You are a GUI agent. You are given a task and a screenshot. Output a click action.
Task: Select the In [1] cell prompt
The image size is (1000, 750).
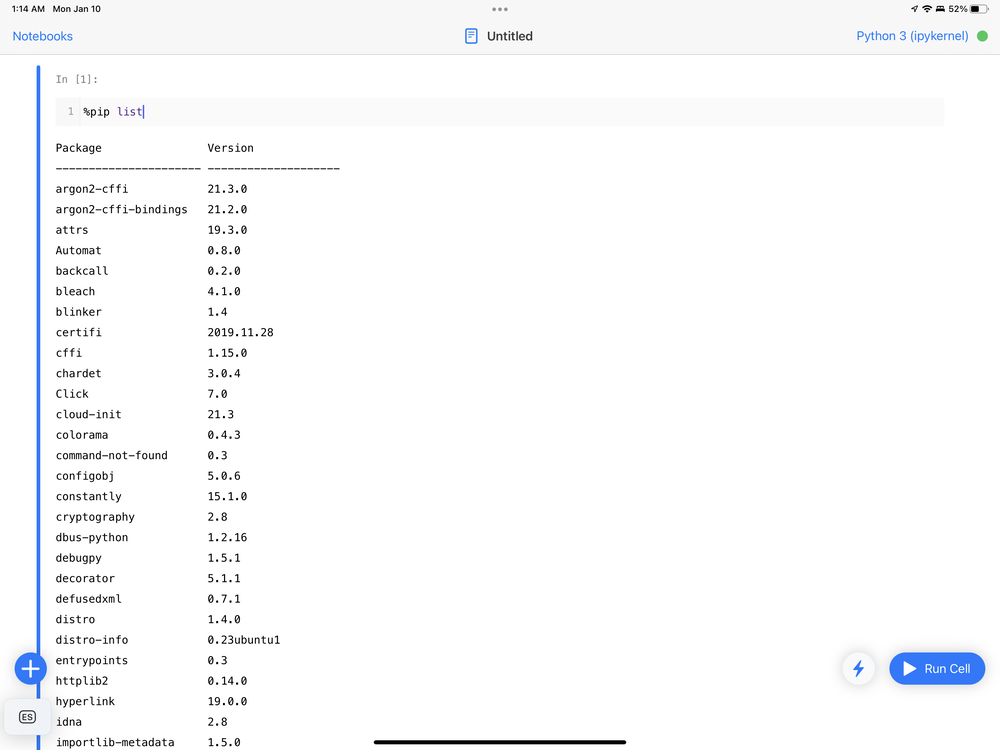77,79
